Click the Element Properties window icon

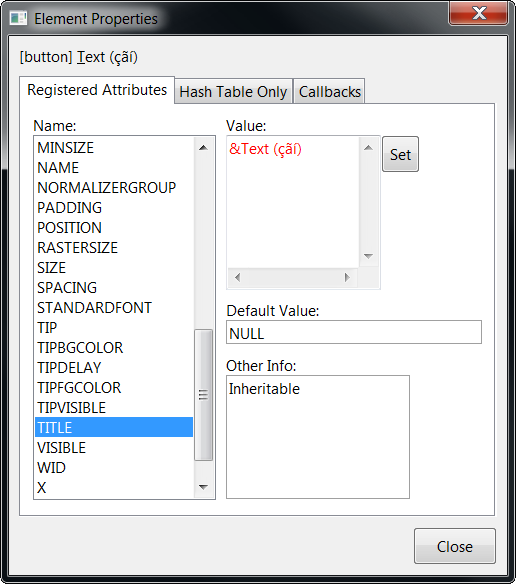pyautogui.click(x=18, y=18)
